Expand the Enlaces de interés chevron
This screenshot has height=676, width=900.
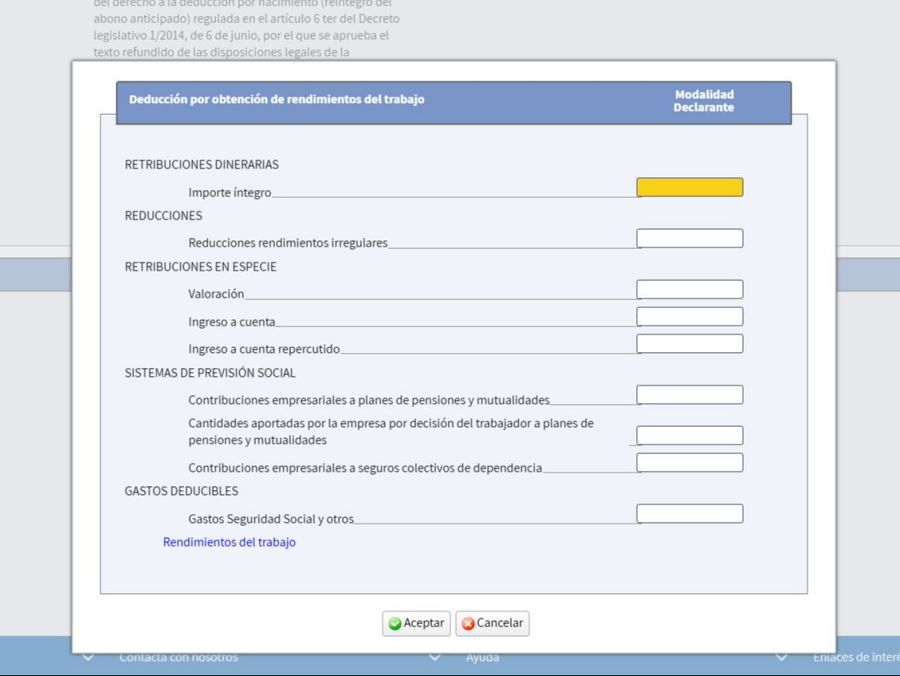point(781,657)
